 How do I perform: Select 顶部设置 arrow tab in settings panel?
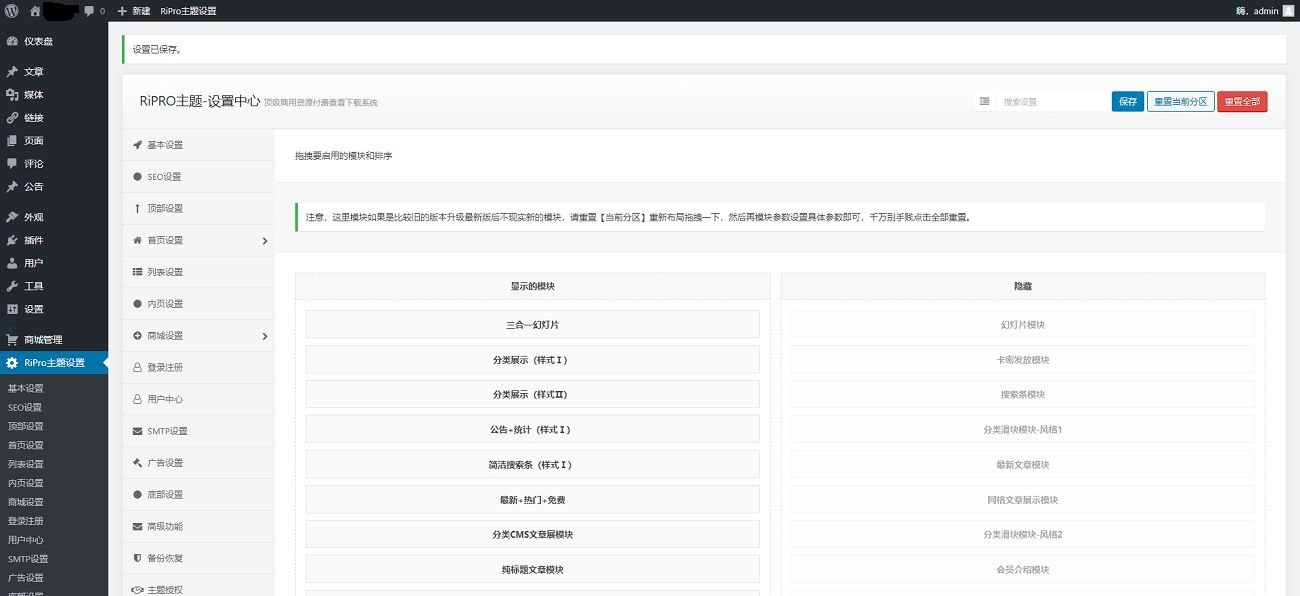(x=198, y=208)
